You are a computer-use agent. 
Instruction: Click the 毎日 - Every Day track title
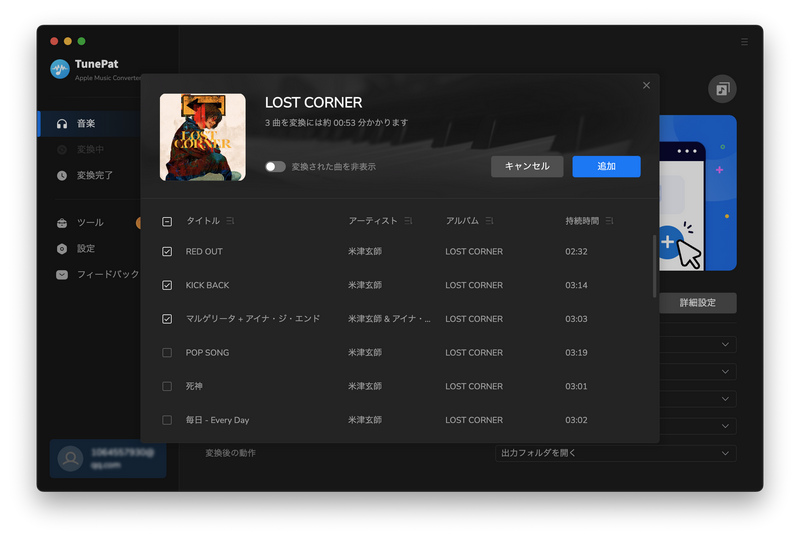tap(217, 420)
